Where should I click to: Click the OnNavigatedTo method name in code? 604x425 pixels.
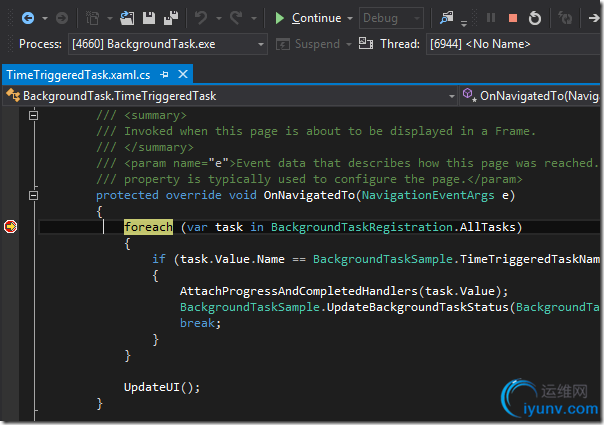pyautogui.click(x=309, y=195)
